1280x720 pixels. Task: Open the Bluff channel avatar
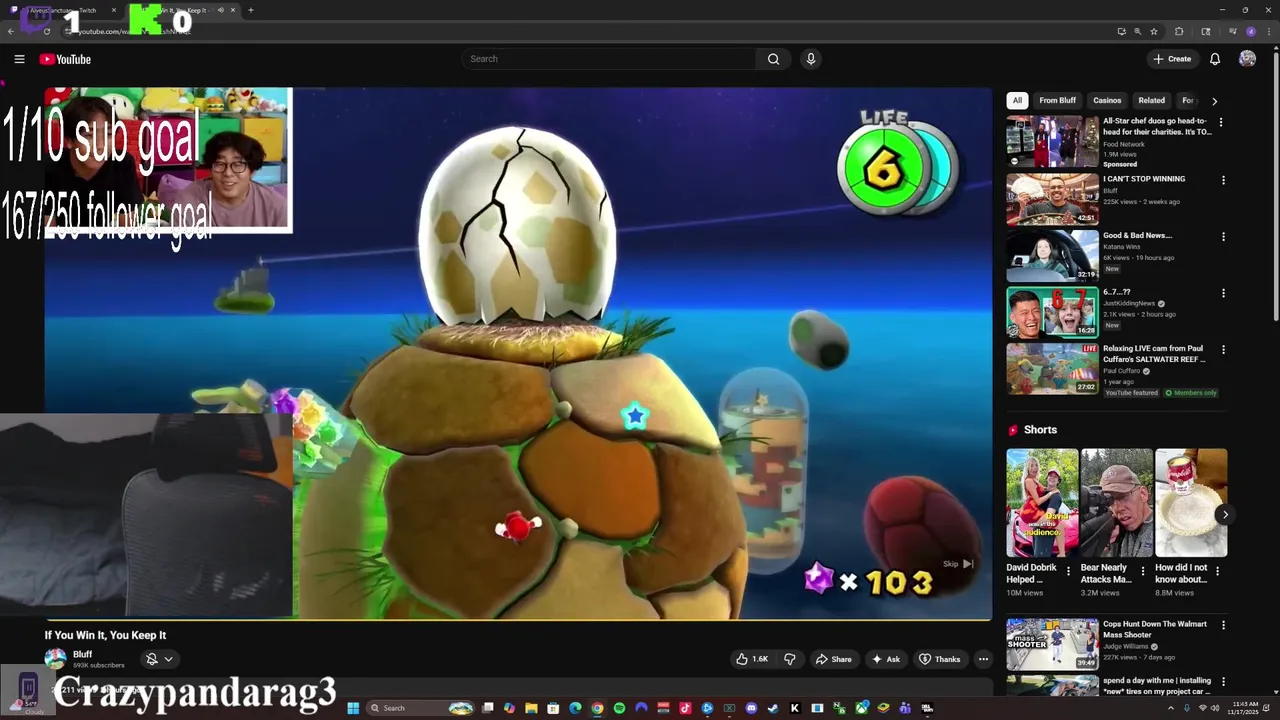click(x=55, y=659)
